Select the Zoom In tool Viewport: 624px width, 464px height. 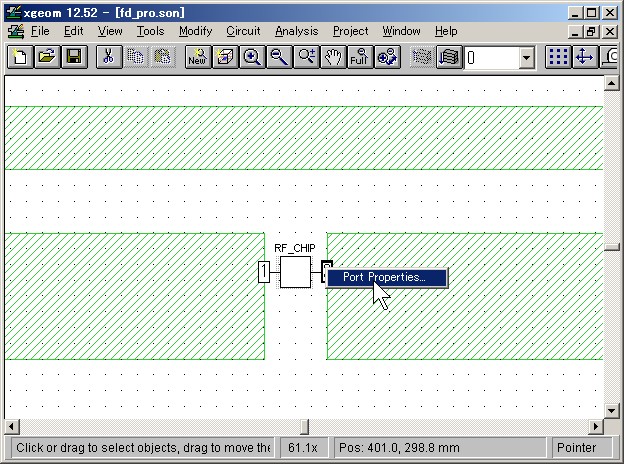click(x=252, y=57)
